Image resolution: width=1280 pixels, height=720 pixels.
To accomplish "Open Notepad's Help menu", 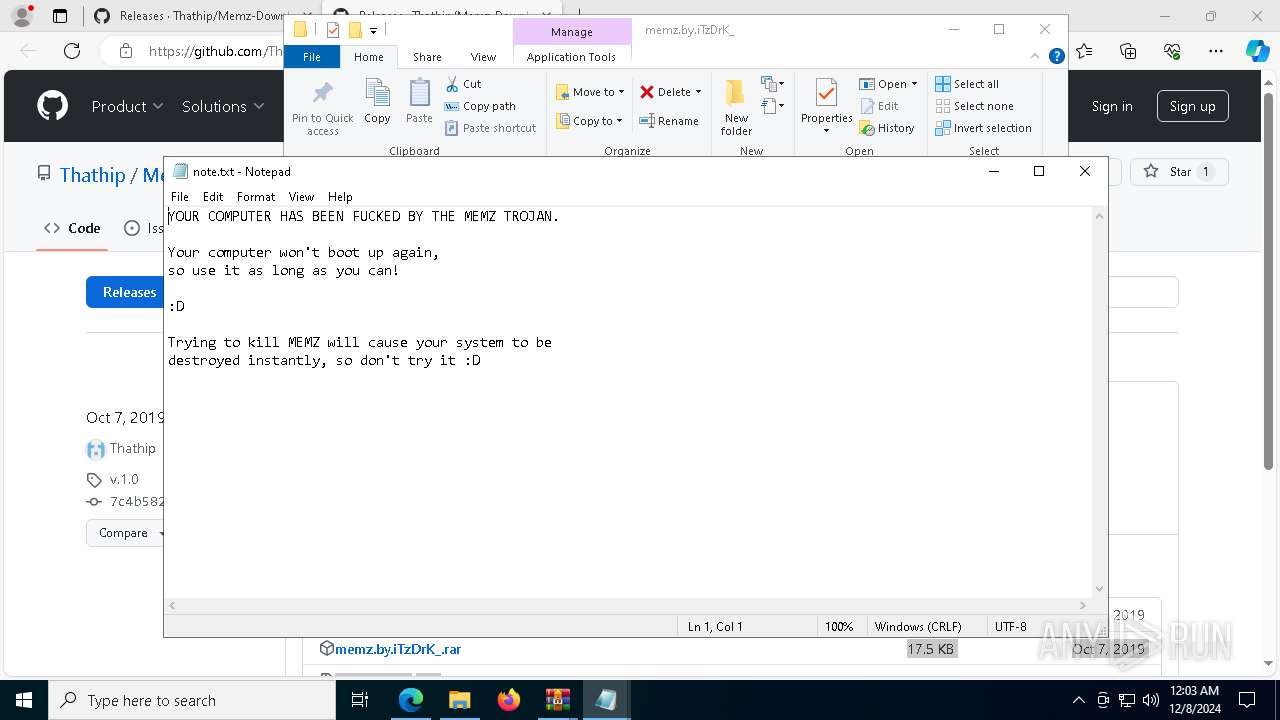I will tap(340, 197).
